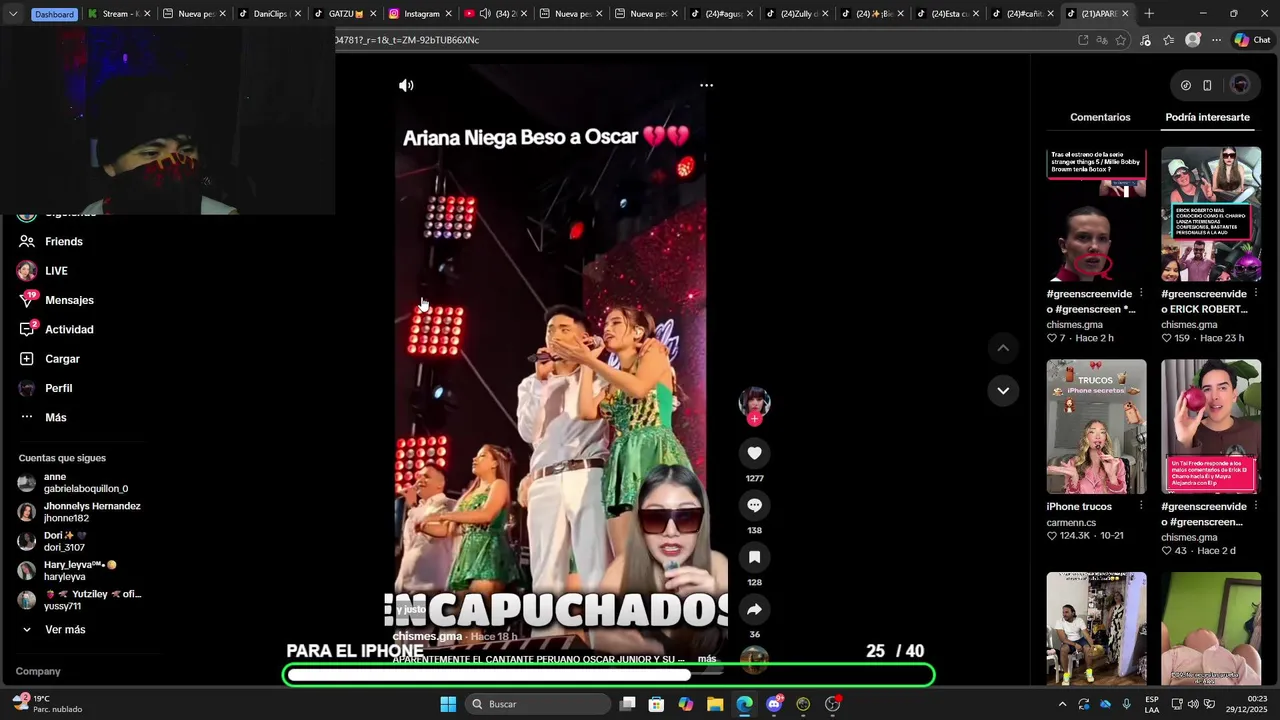
Task: Open options for first #greenscreenvideo card
Action: pyautogui.click(x=1141, y=294)
